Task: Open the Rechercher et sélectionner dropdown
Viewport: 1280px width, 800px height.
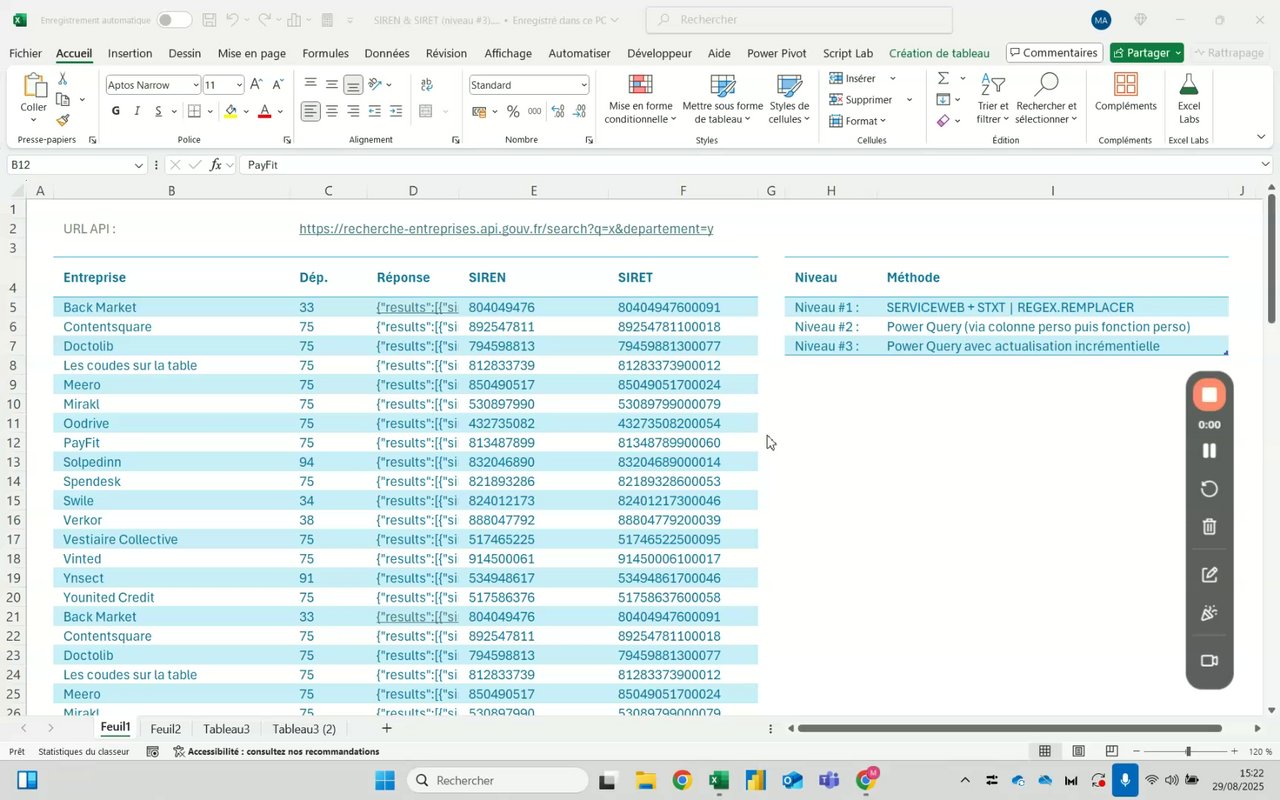Action: click(1046, 98)
